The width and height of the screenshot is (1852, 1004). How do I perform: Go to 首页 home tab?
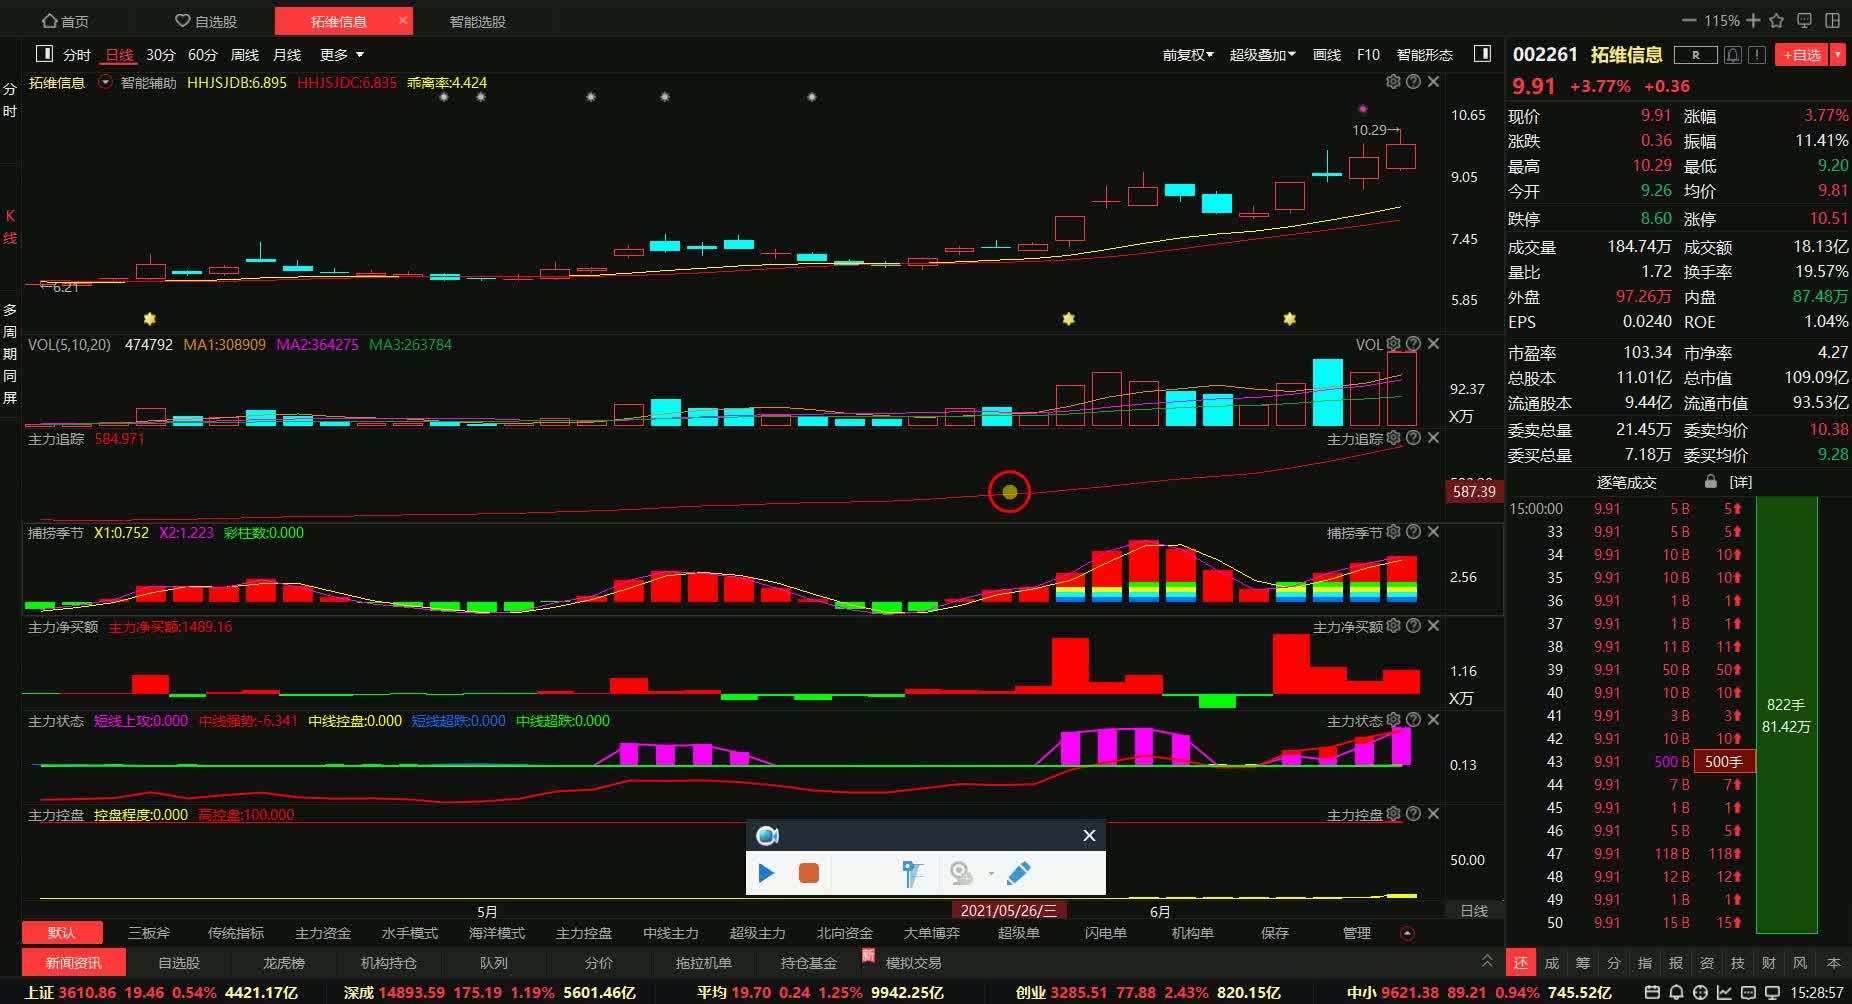point(65,21)
